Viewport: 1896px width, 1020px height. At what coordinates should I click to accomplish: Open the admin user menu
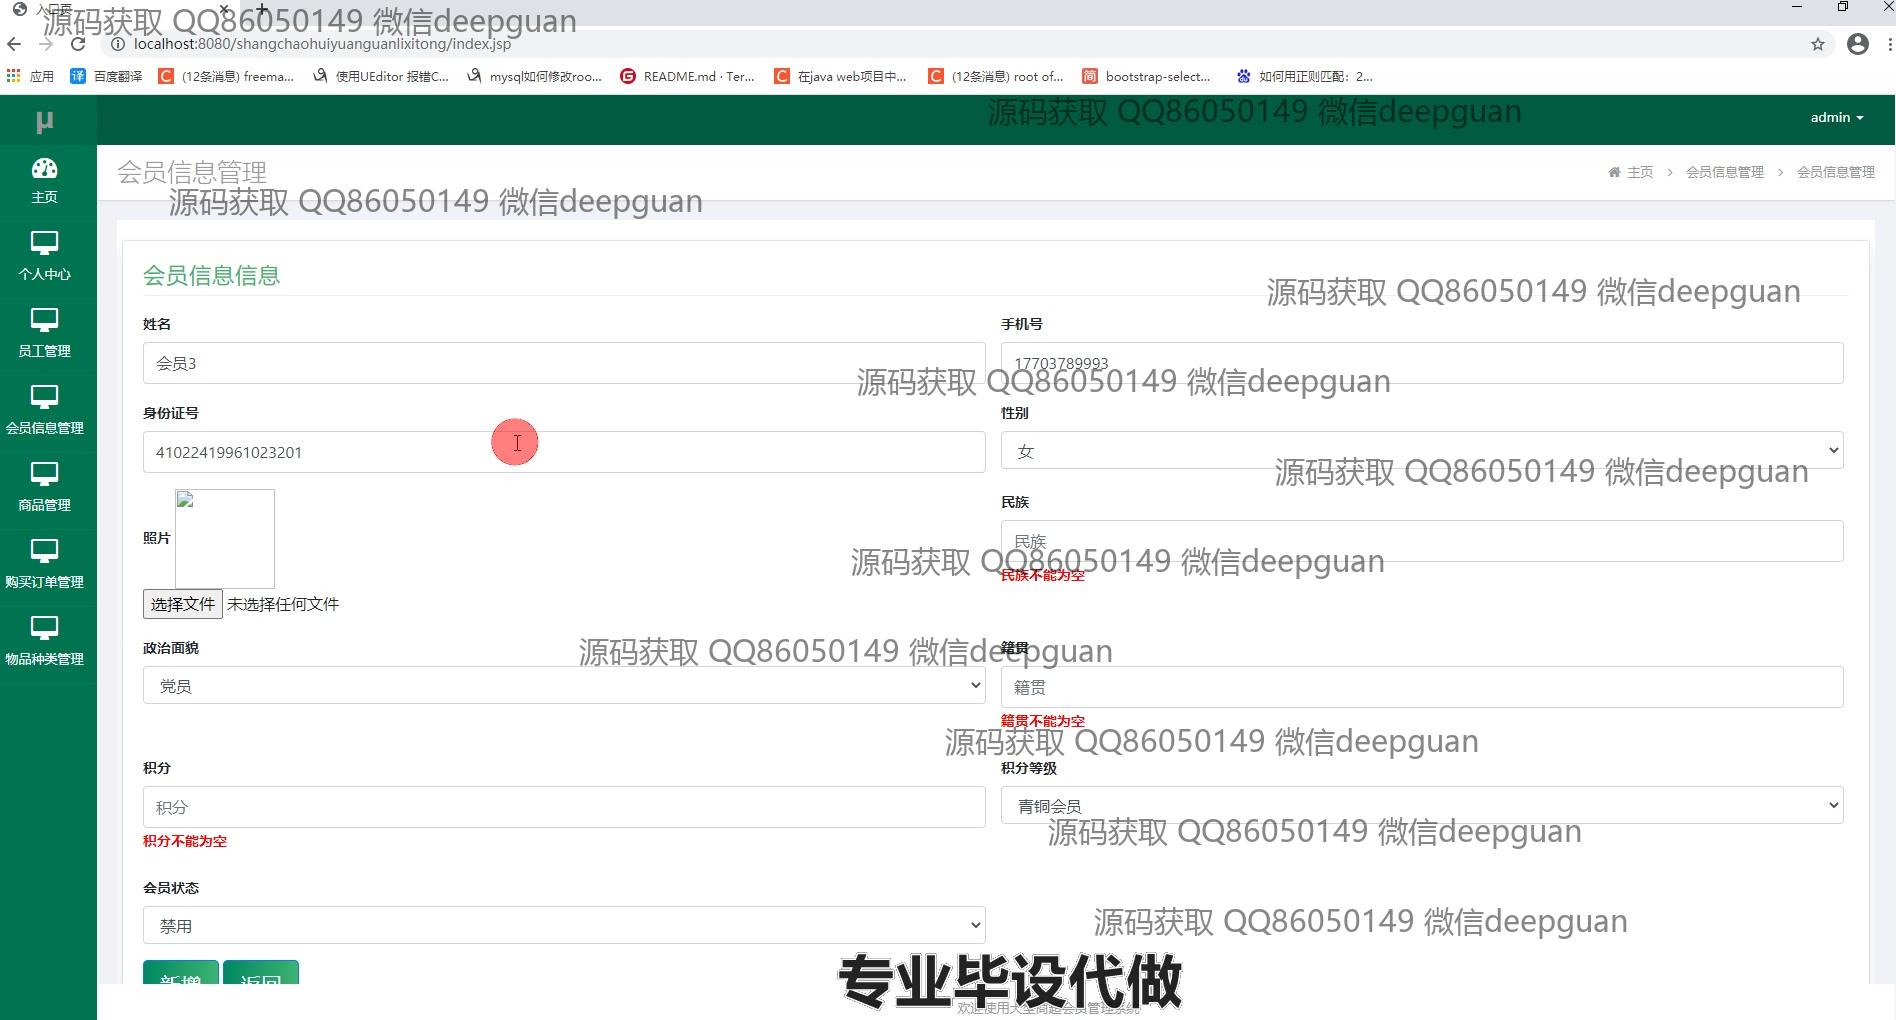point(1836,118)
